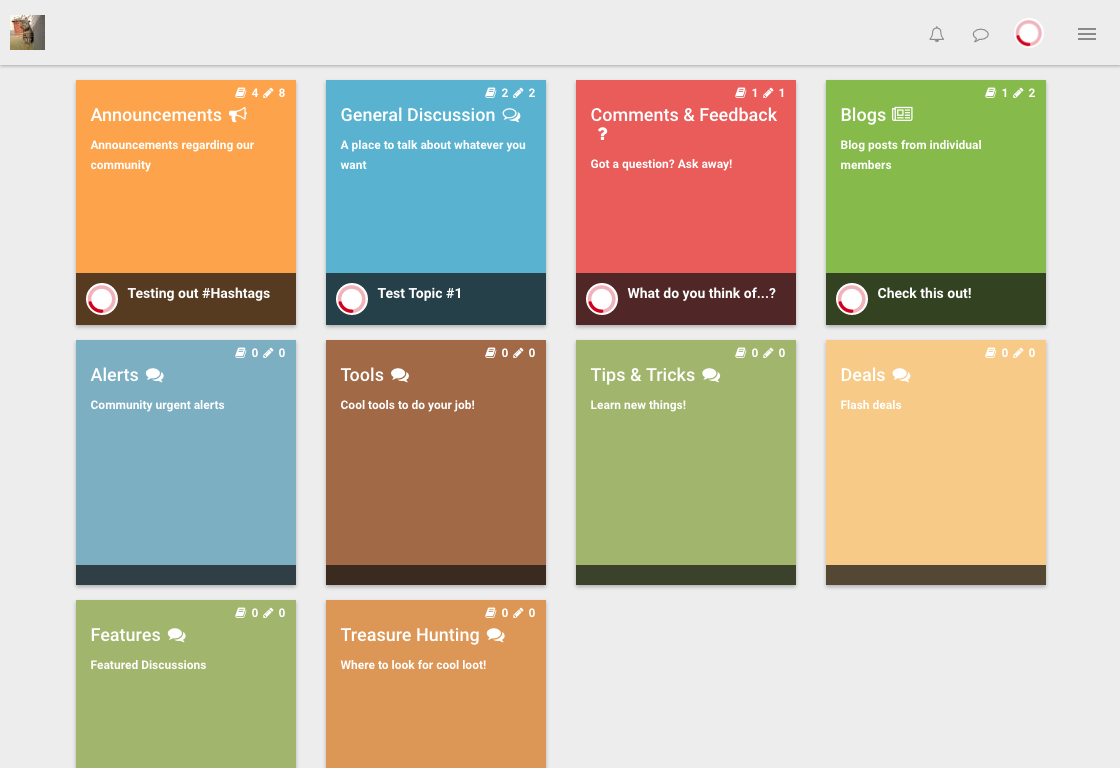Click the posts pencil icon on Deals card
Screen dimensions: 1120x768
click(x=1018, y=353)
